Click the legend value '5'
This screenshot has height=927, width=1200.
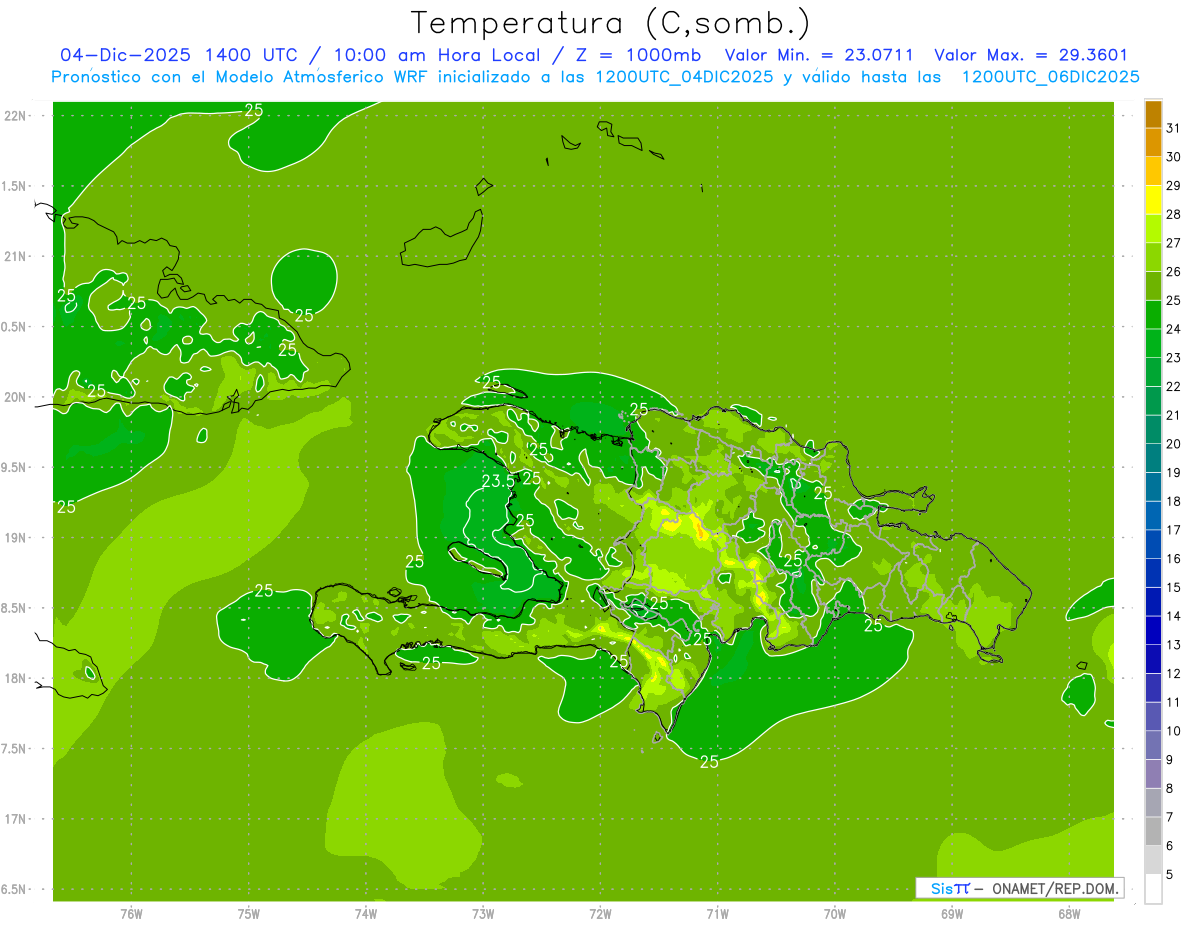pyautogui.click(x=1170, y=874)
